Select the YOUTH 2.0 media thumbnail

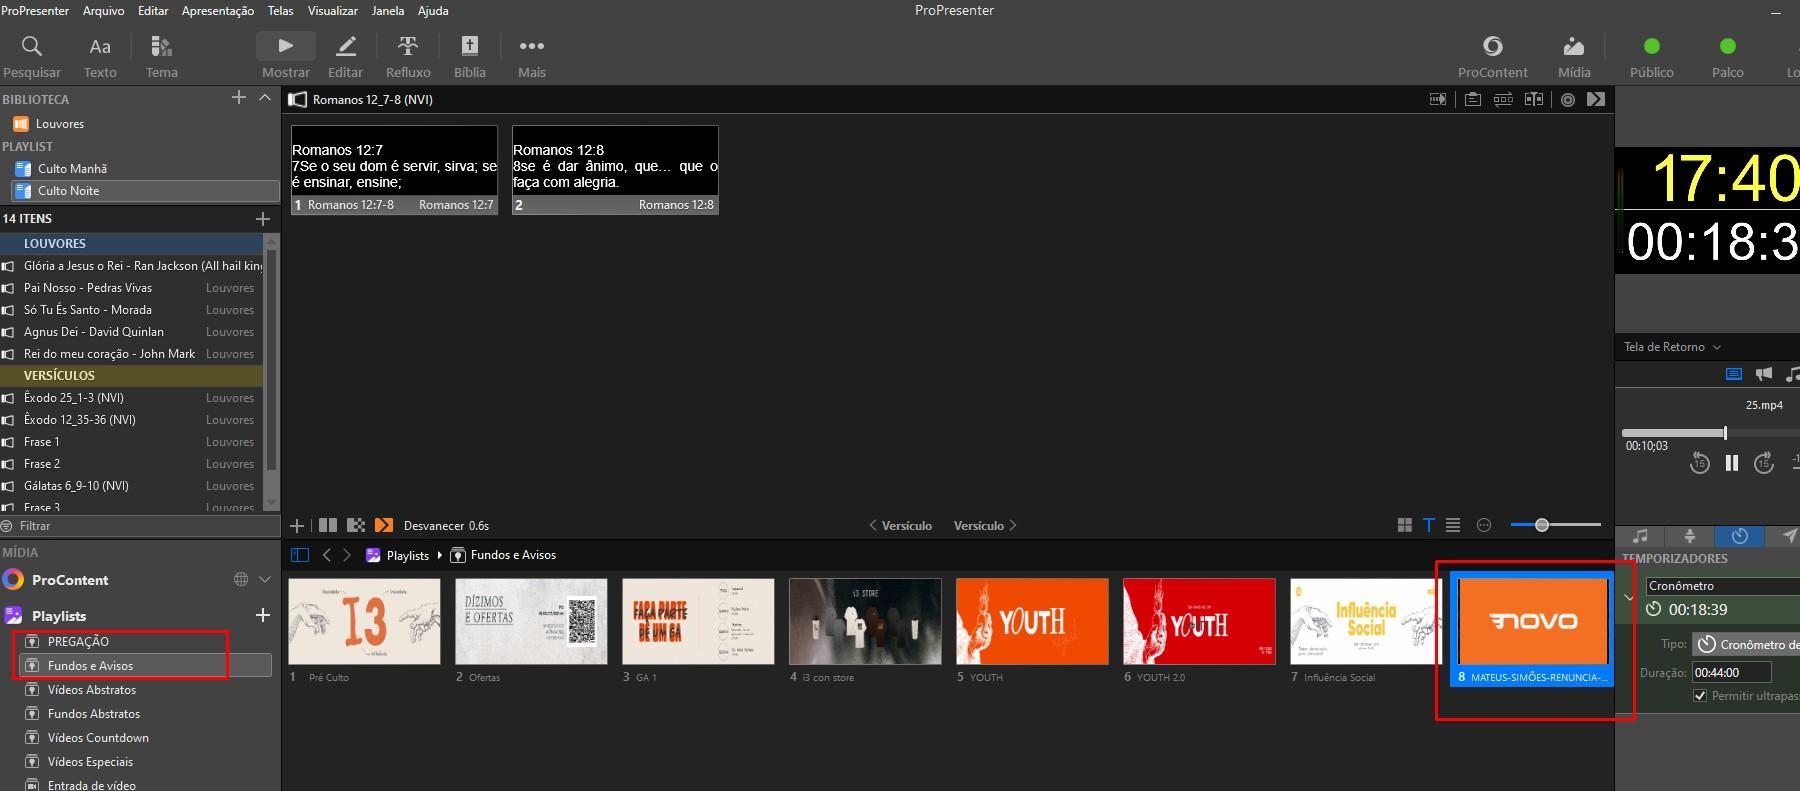pos(1199,621)
